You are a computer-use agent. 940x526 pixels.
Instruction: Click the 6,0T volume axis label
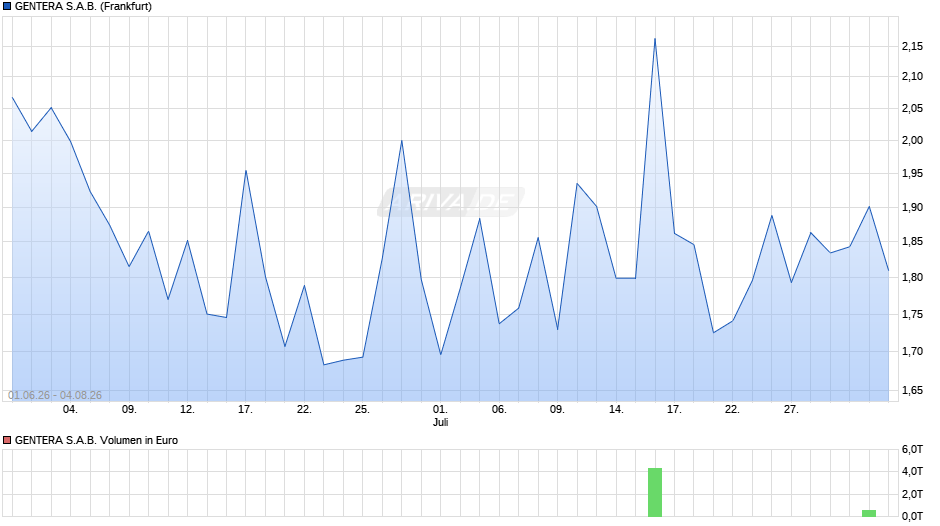[912, 449]
